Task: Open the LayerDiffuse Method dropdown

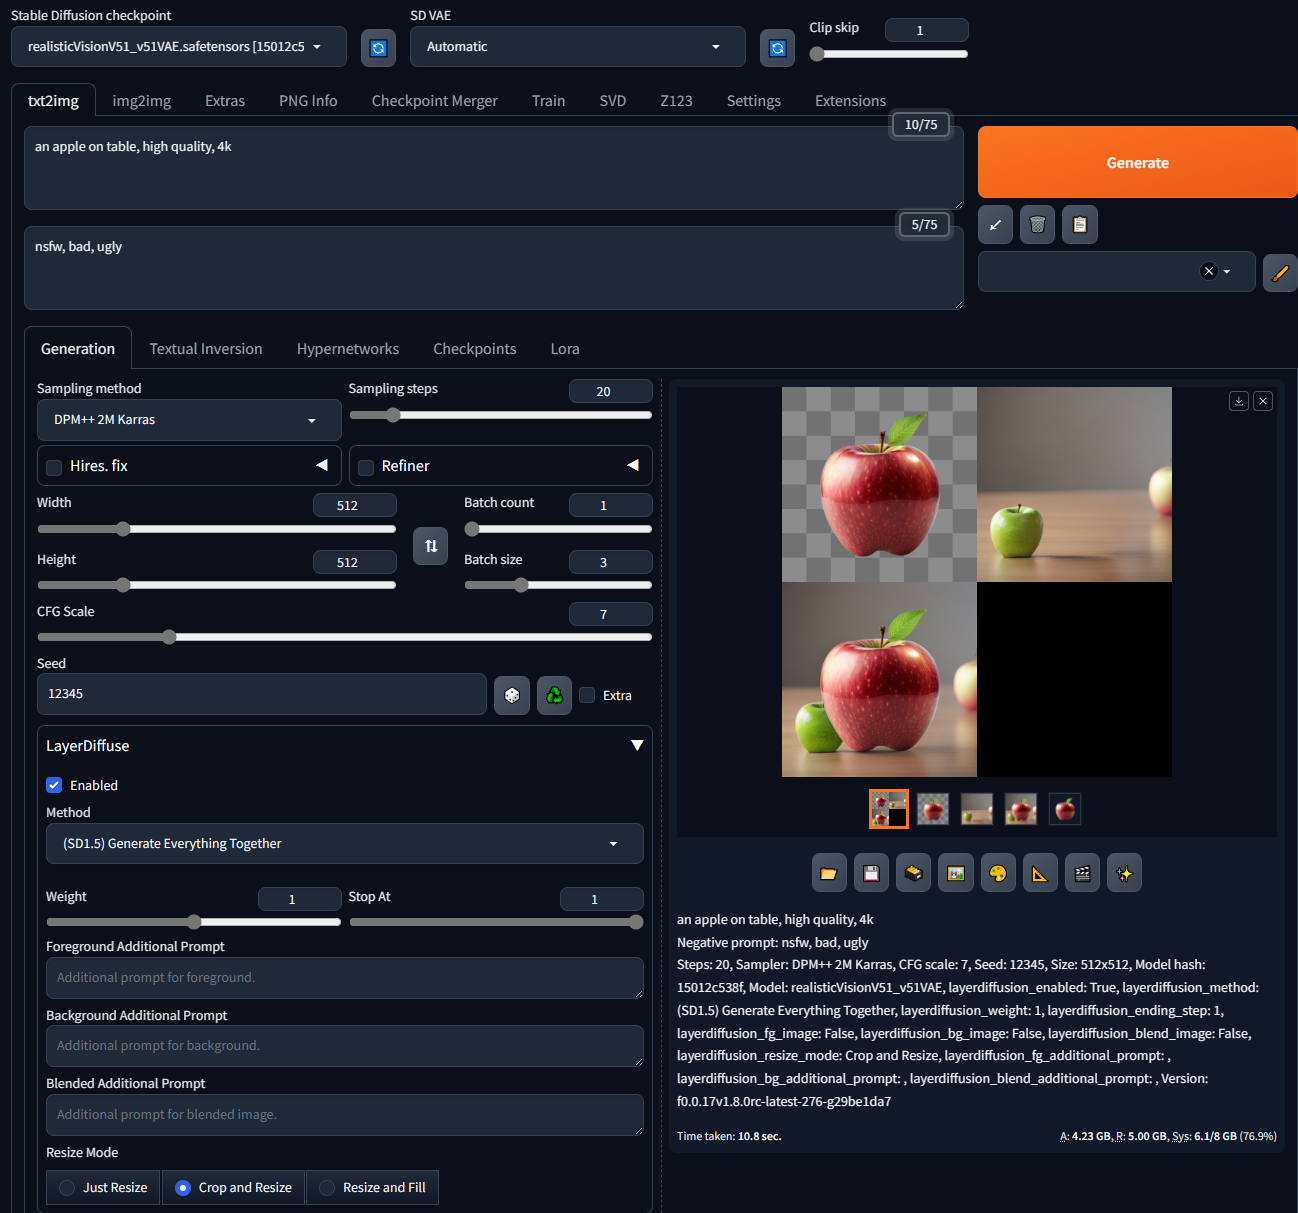Action: coord(344,844)
